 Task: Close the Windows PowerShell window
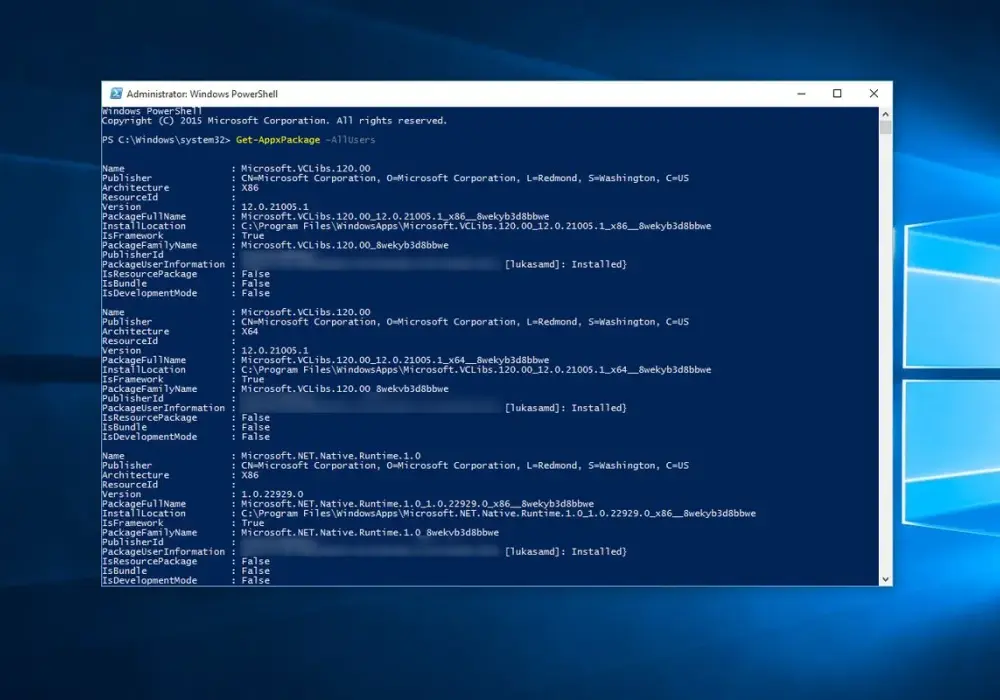click(x=874, y=94)
